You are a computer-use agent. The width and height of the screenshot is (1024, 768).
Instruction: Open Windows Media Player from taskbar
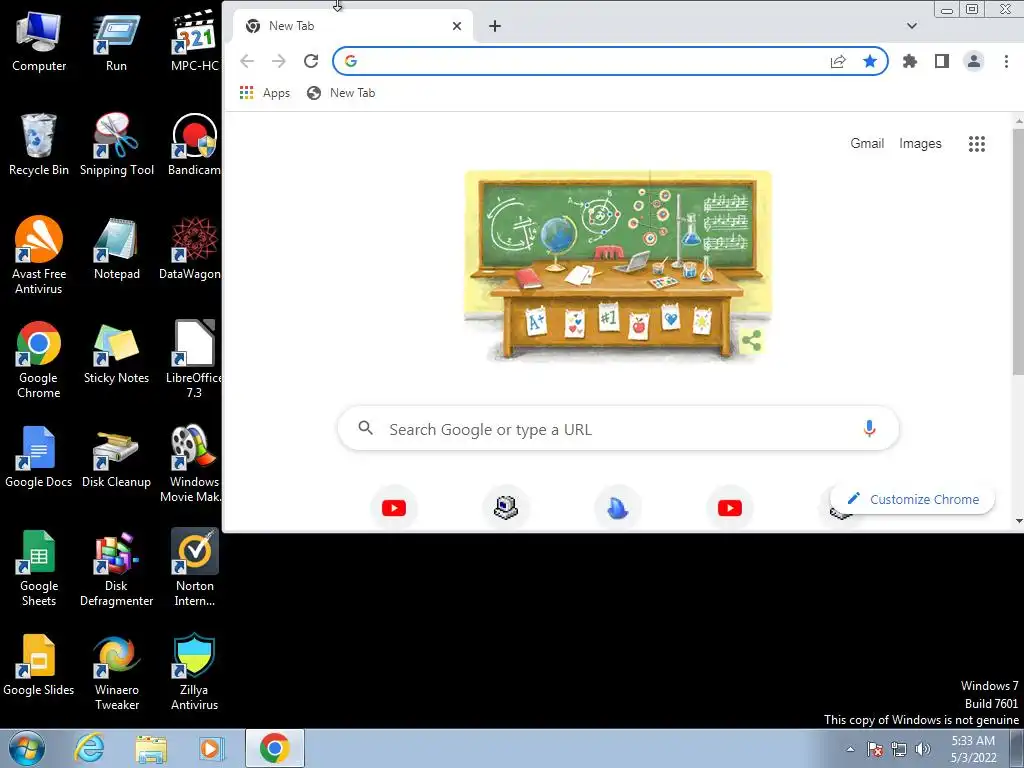pos(211,748)
